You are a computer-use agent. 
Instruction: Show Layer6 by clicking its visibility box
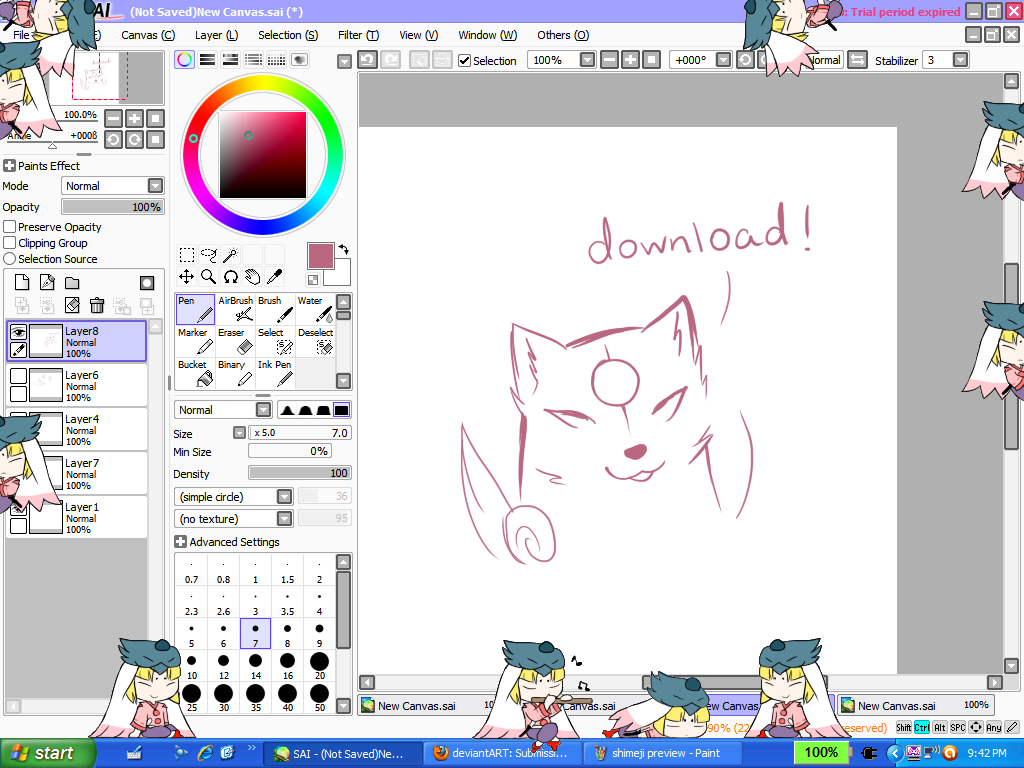tap(18, 376)
